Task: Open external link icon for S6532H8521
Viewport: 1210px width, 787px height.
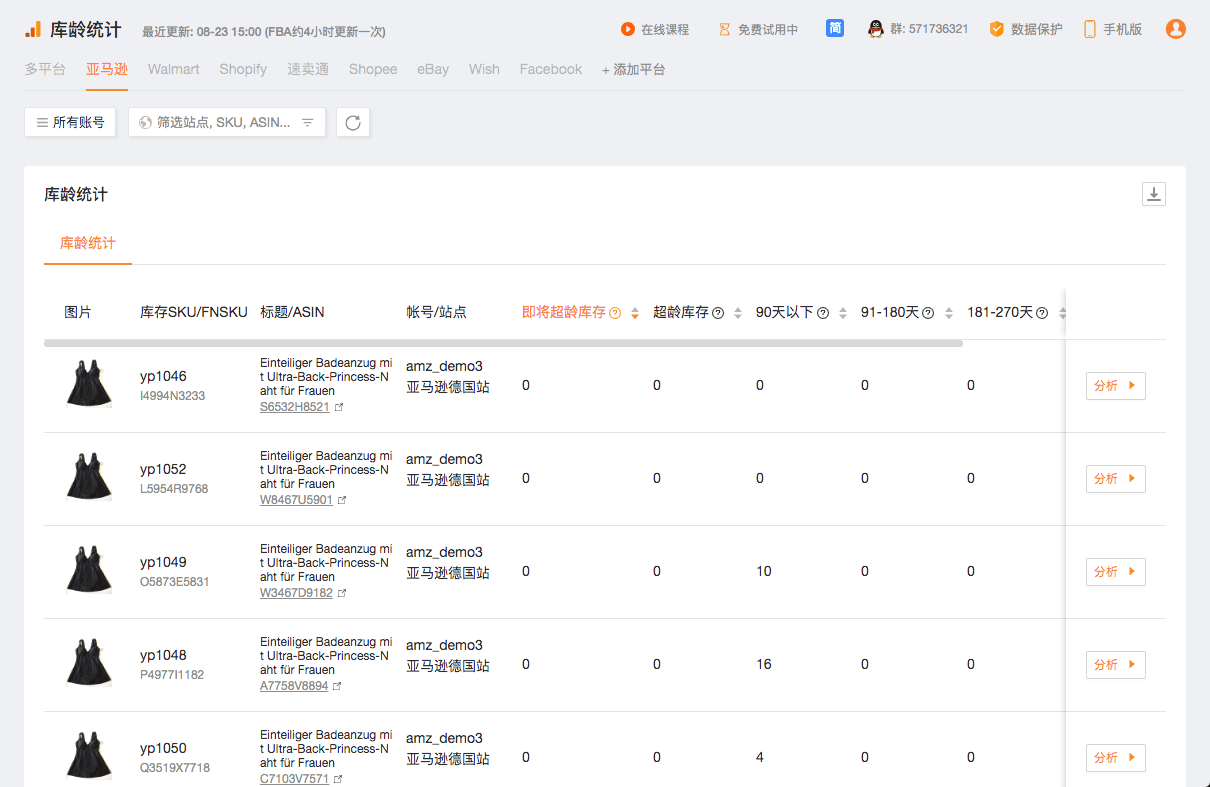Action: click(340, 408)
